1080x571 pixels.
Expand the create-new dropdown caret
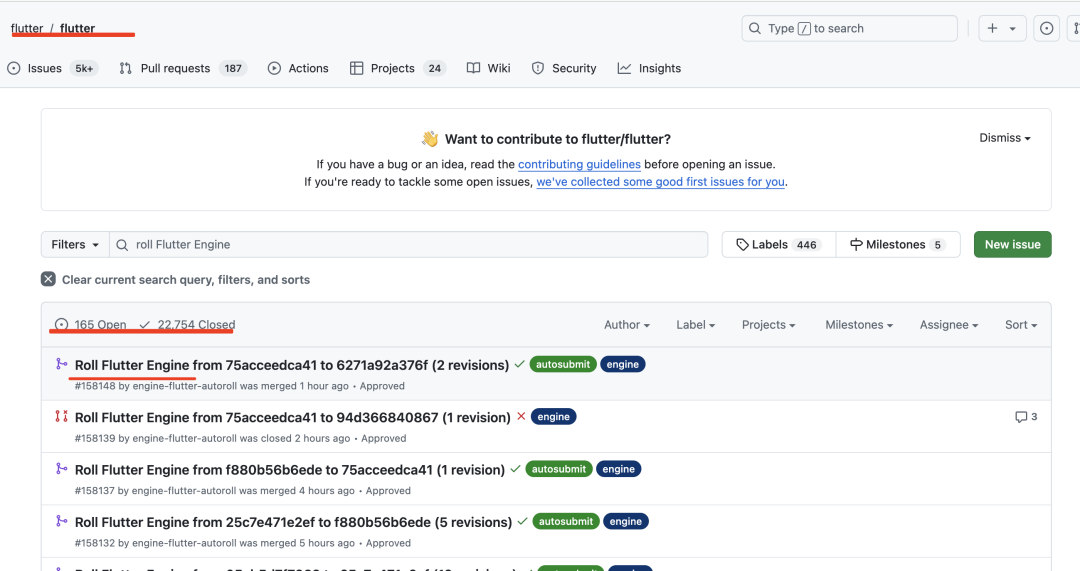tap(1012, 29)
